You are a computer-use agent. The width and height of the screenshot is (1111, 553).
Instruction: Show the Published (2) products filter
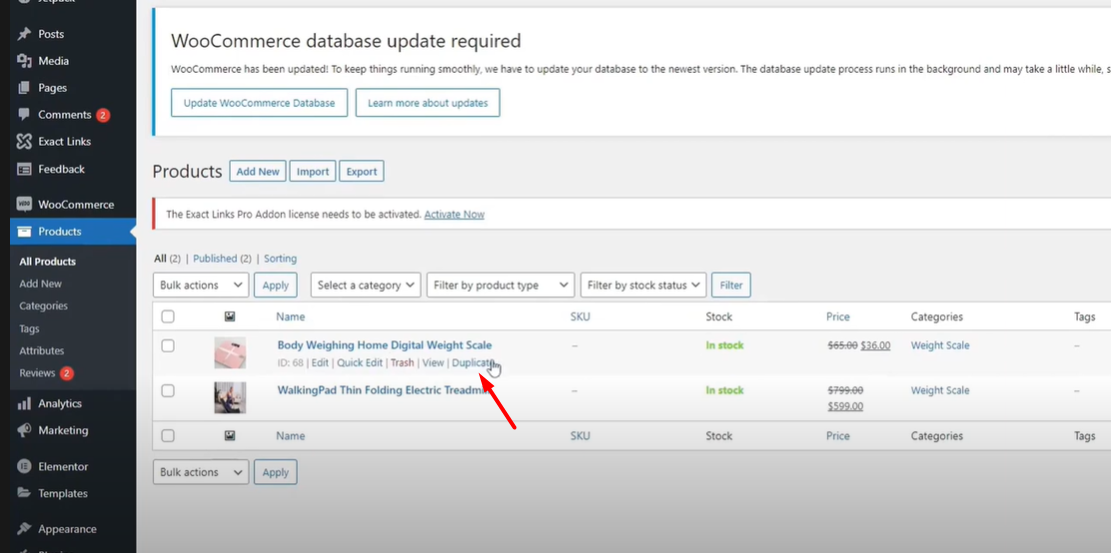click(x=222, y=259)
